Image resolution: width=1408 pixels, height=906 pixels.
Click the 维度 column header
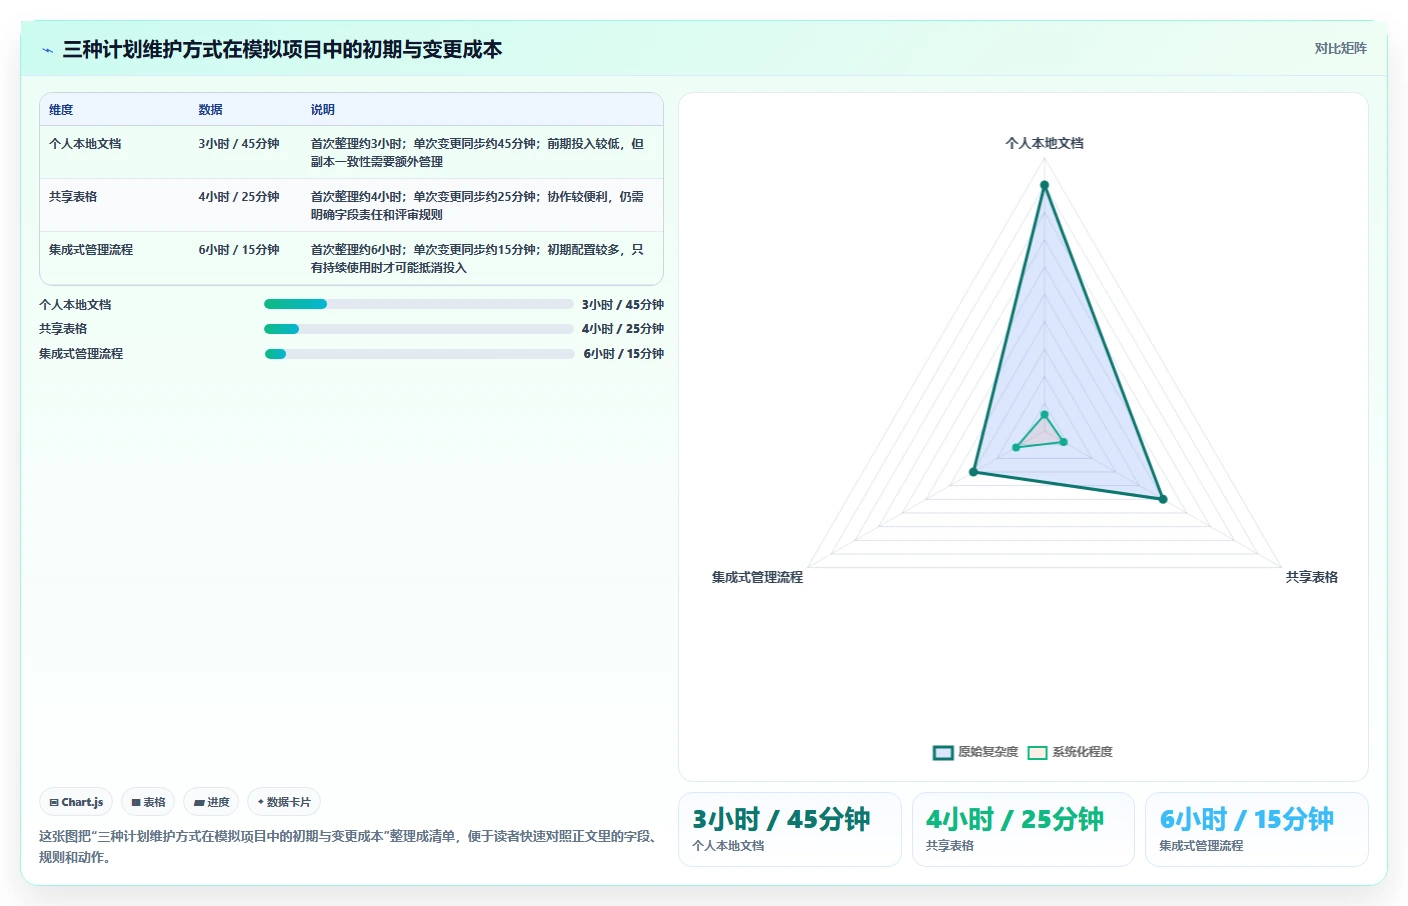(61, 110)
